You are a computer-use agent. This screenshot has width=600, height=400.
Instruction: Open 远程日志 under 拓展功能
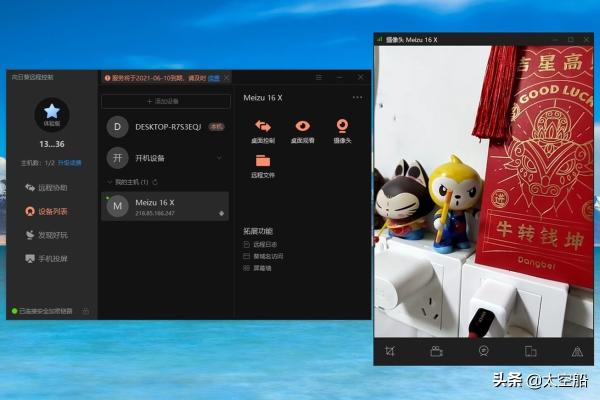pos(260,244)
